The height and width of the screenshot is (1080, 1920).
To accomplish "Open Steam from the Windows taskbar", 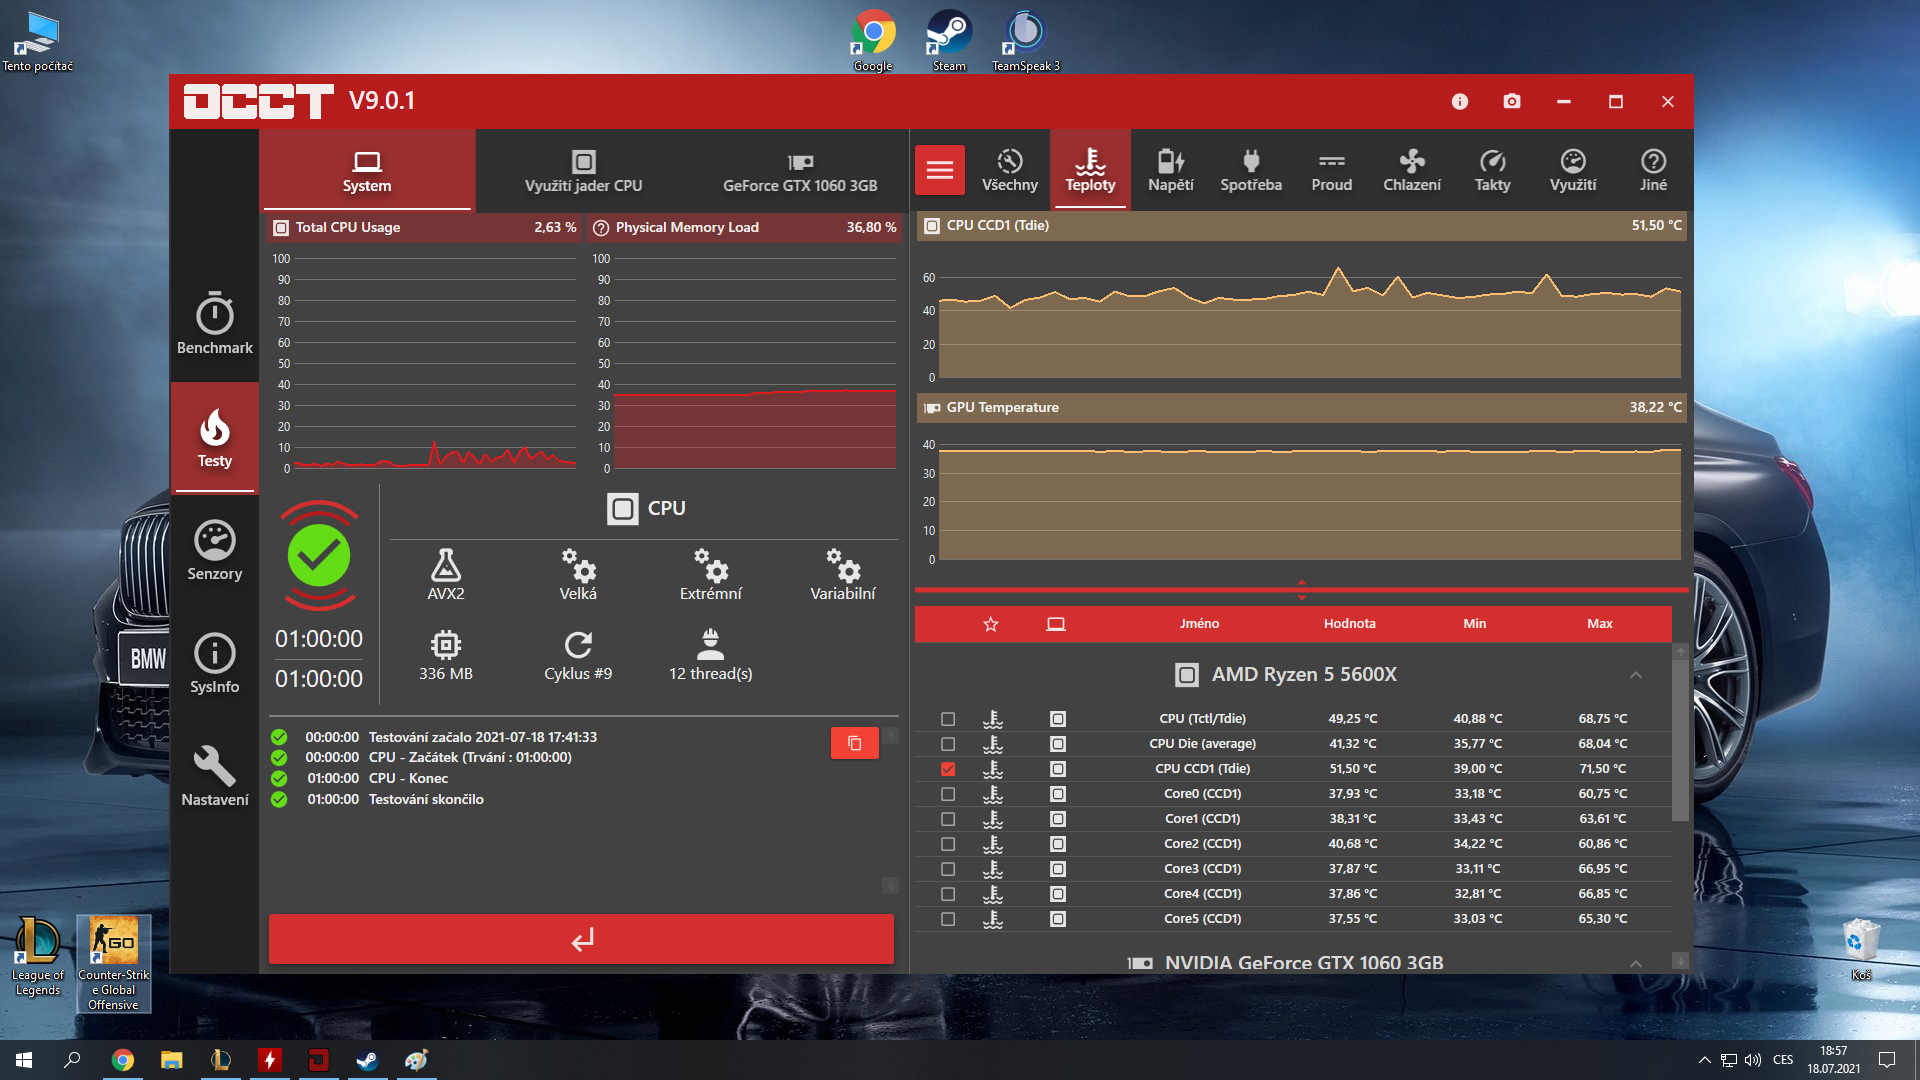I will tap(367, 1060).
